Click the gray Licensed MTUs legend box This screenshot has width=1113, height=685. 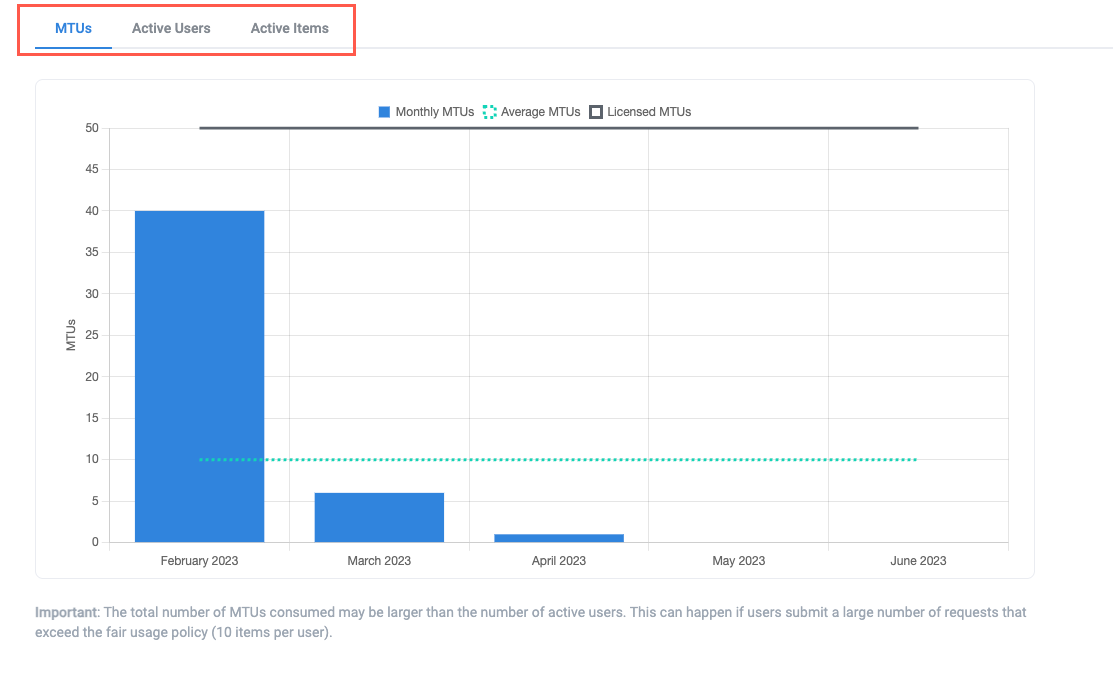tap(596, 112)
